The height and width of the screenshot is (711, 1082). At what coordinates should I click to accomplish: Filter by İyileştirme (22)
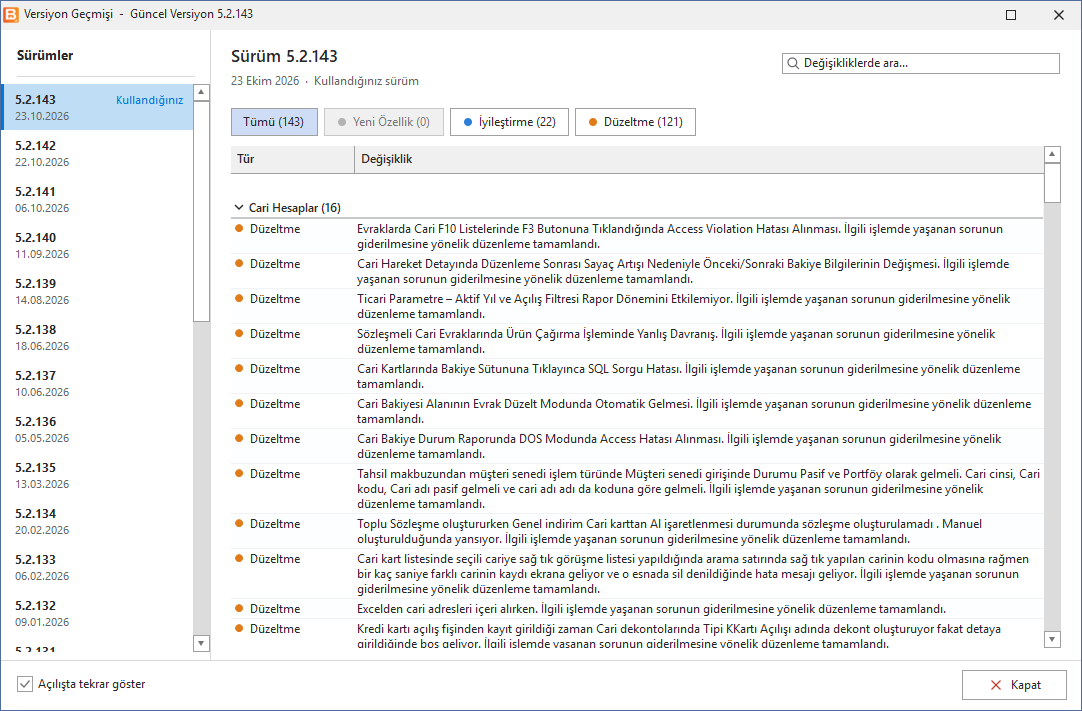click(x=509, y=122)
